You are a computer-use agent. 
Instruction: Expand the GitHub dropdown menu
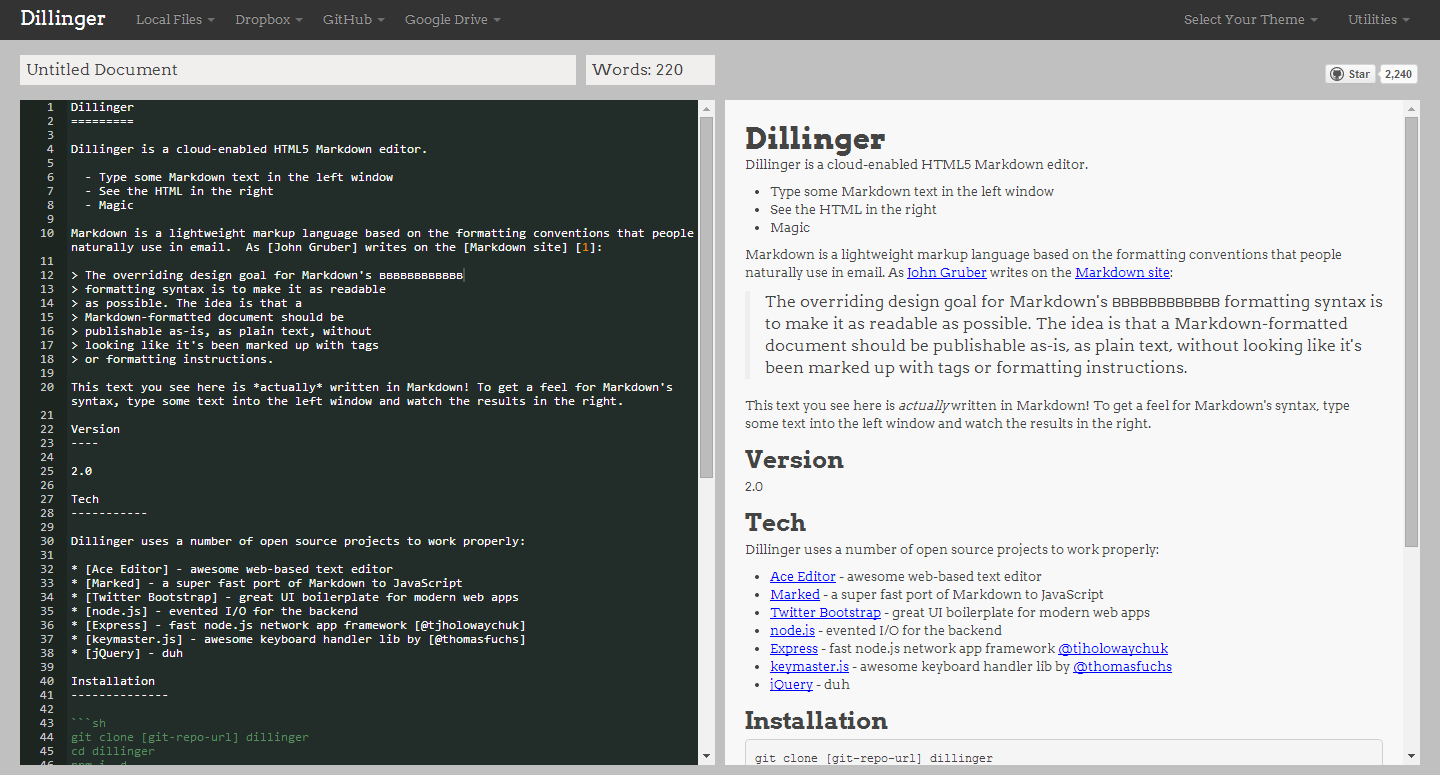354,20
